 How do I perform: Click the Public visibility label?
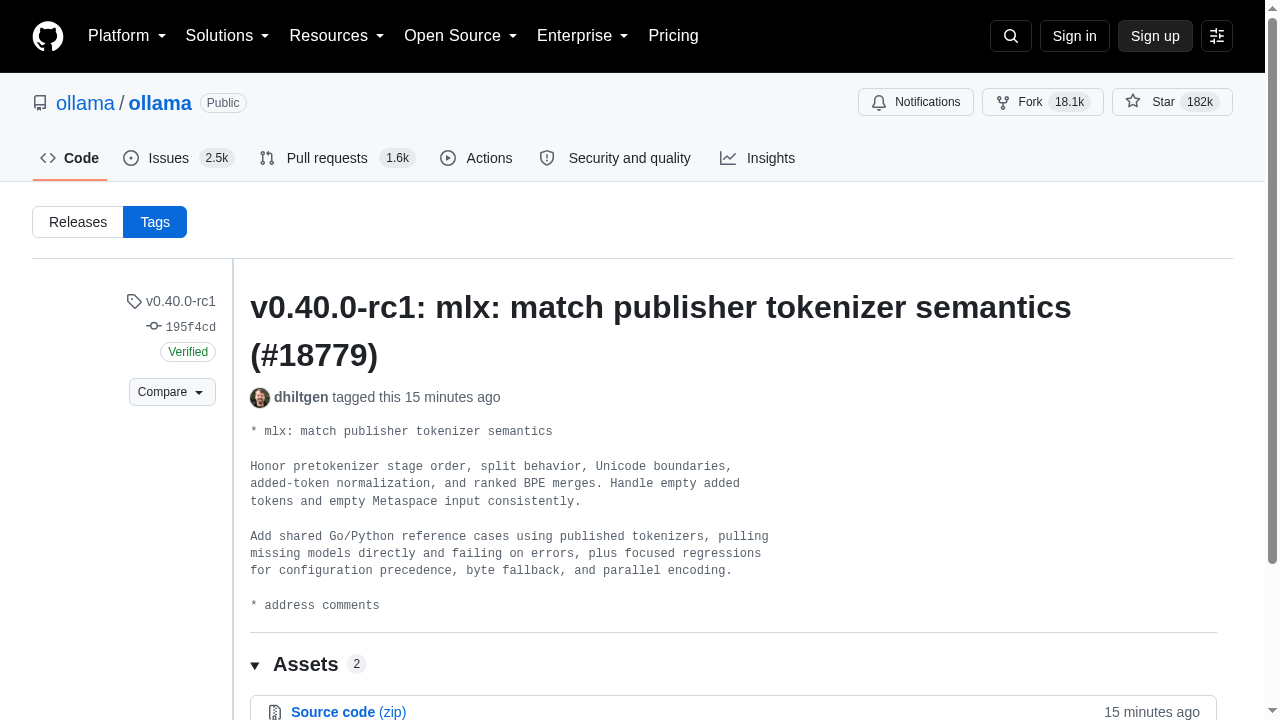point(223,103)
